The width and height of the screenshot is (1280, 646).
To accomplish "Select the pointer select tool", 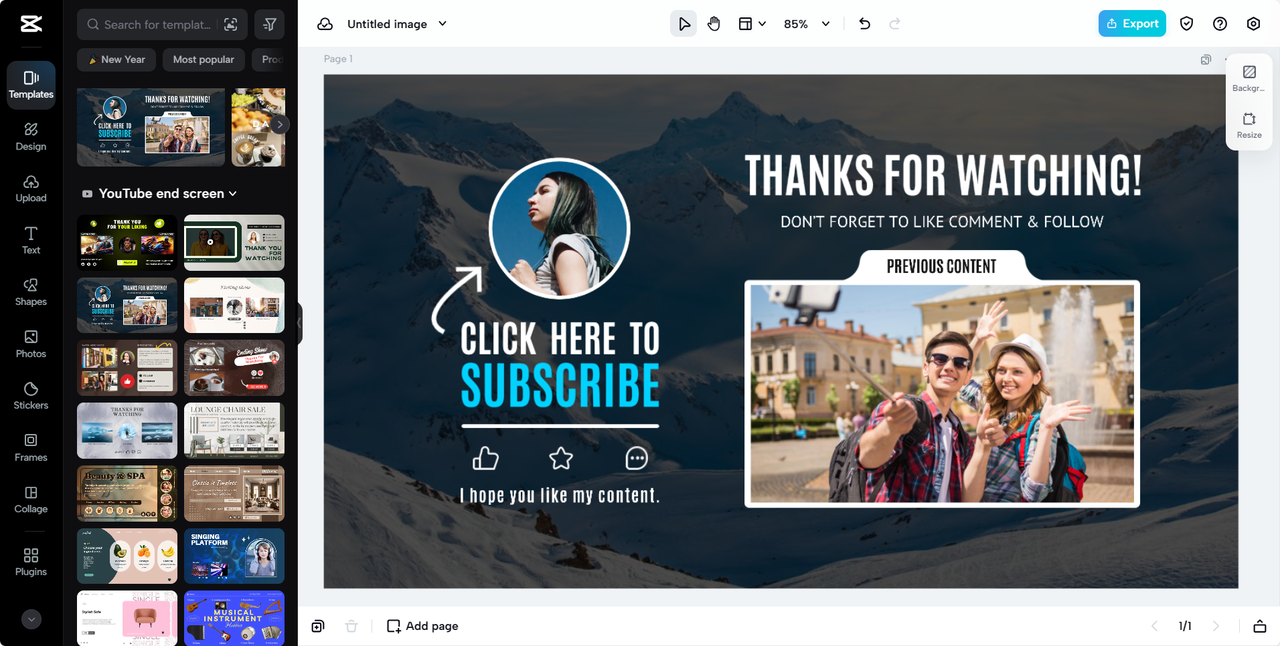I will tap(684, 24).
